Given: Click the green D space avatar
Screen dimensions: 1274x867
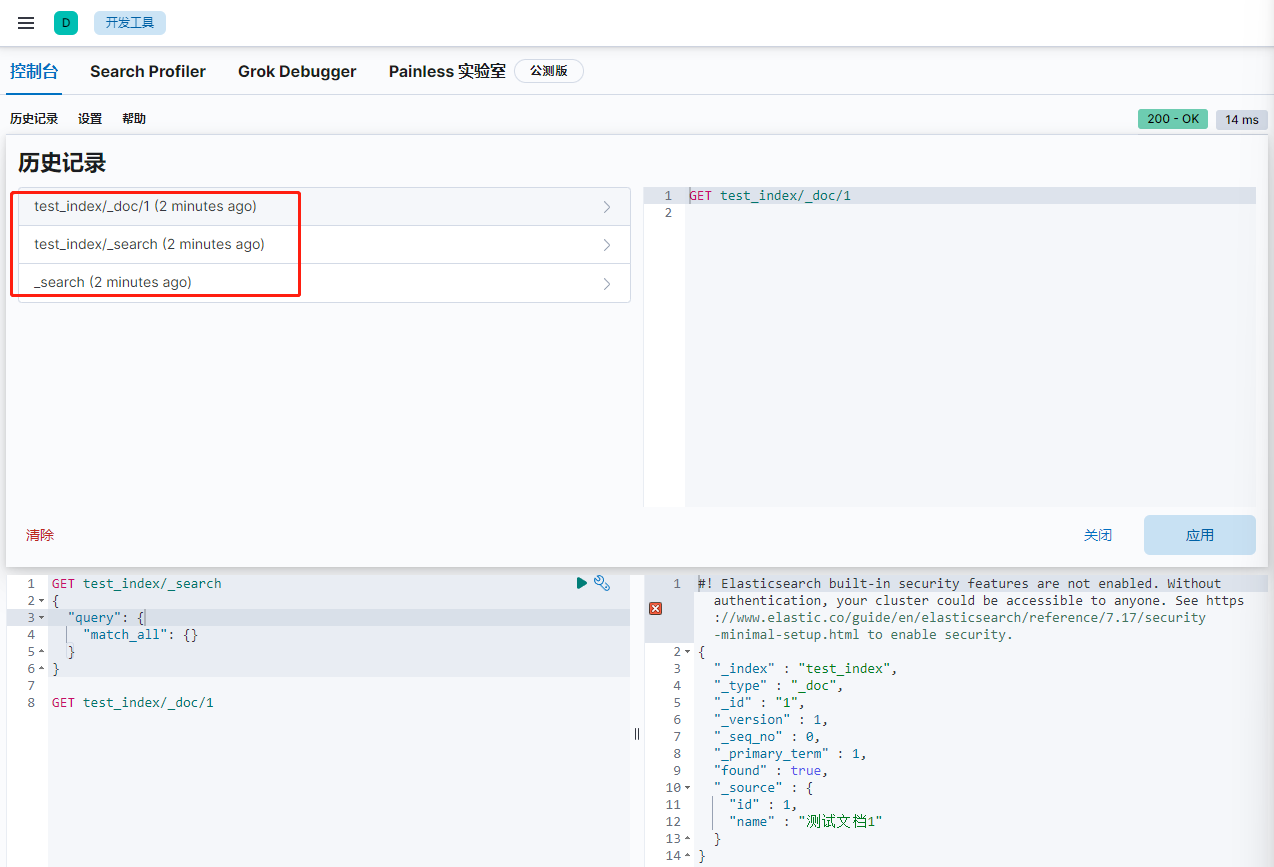Looking at the screenshot, I should [66, 23].
